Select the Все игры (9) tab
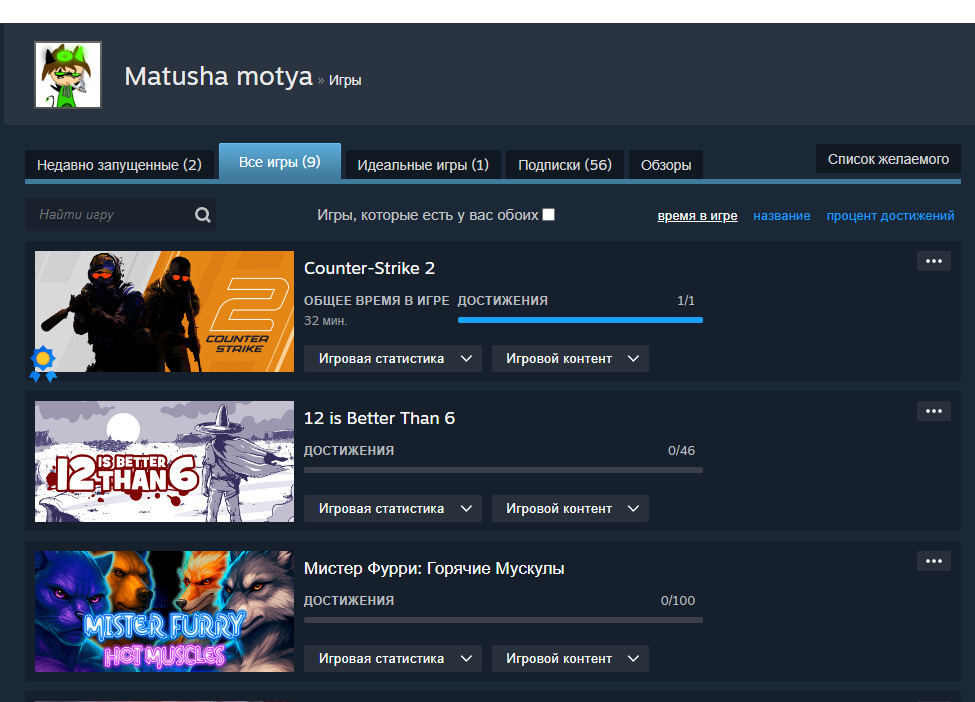975x702 pixels. [280, 162]
